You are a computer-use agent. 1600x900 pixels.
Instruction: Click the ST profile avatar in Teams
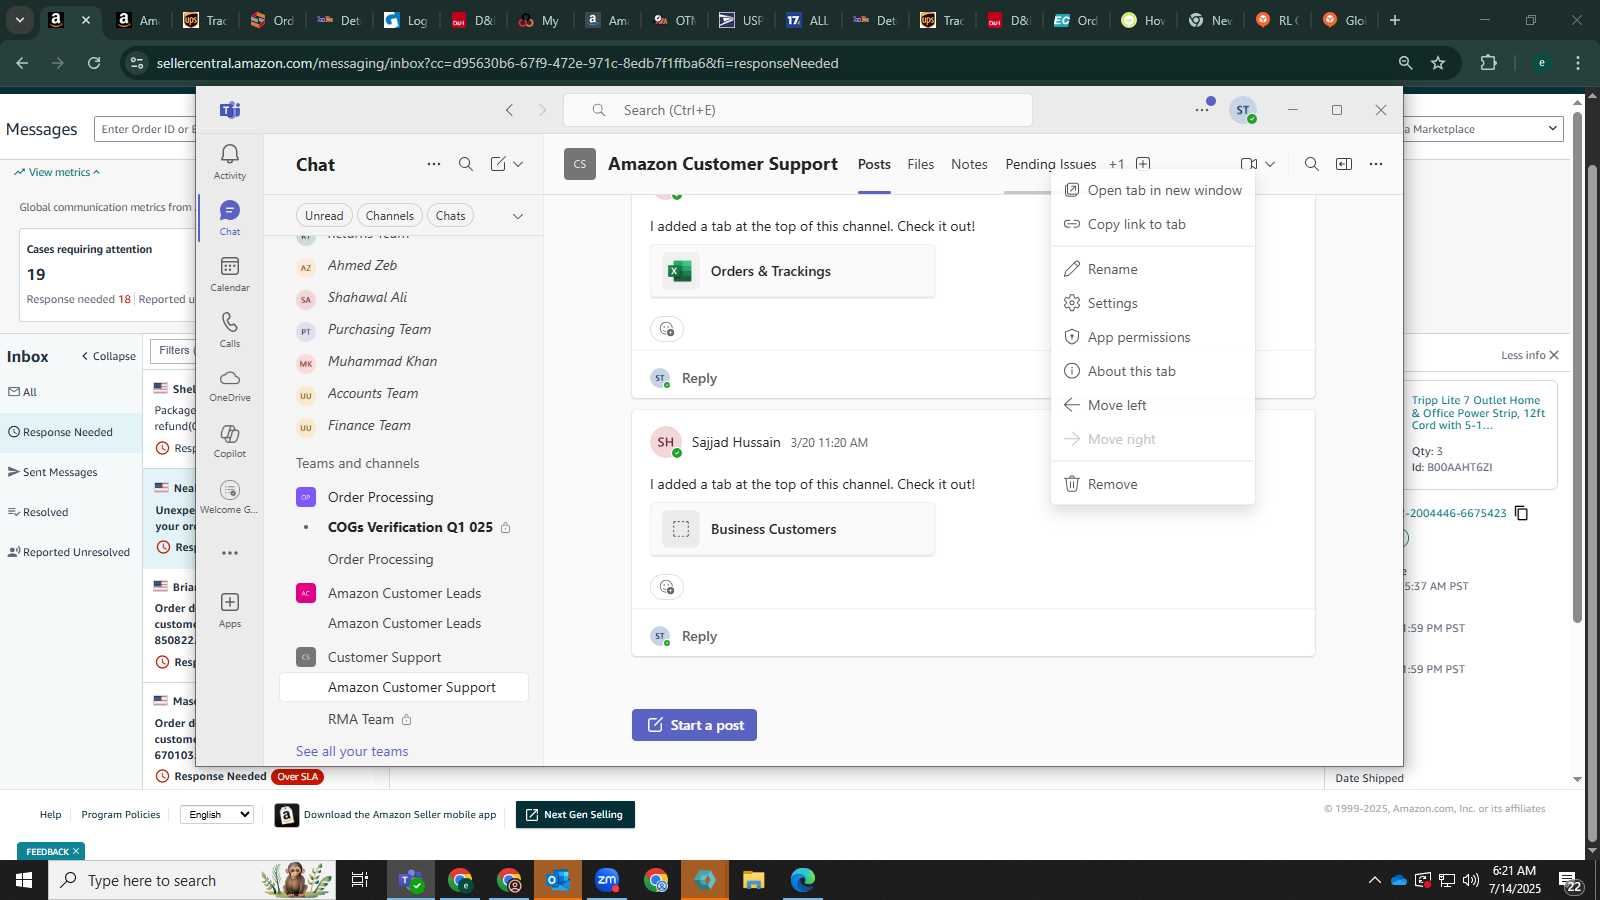[1243, 110]
